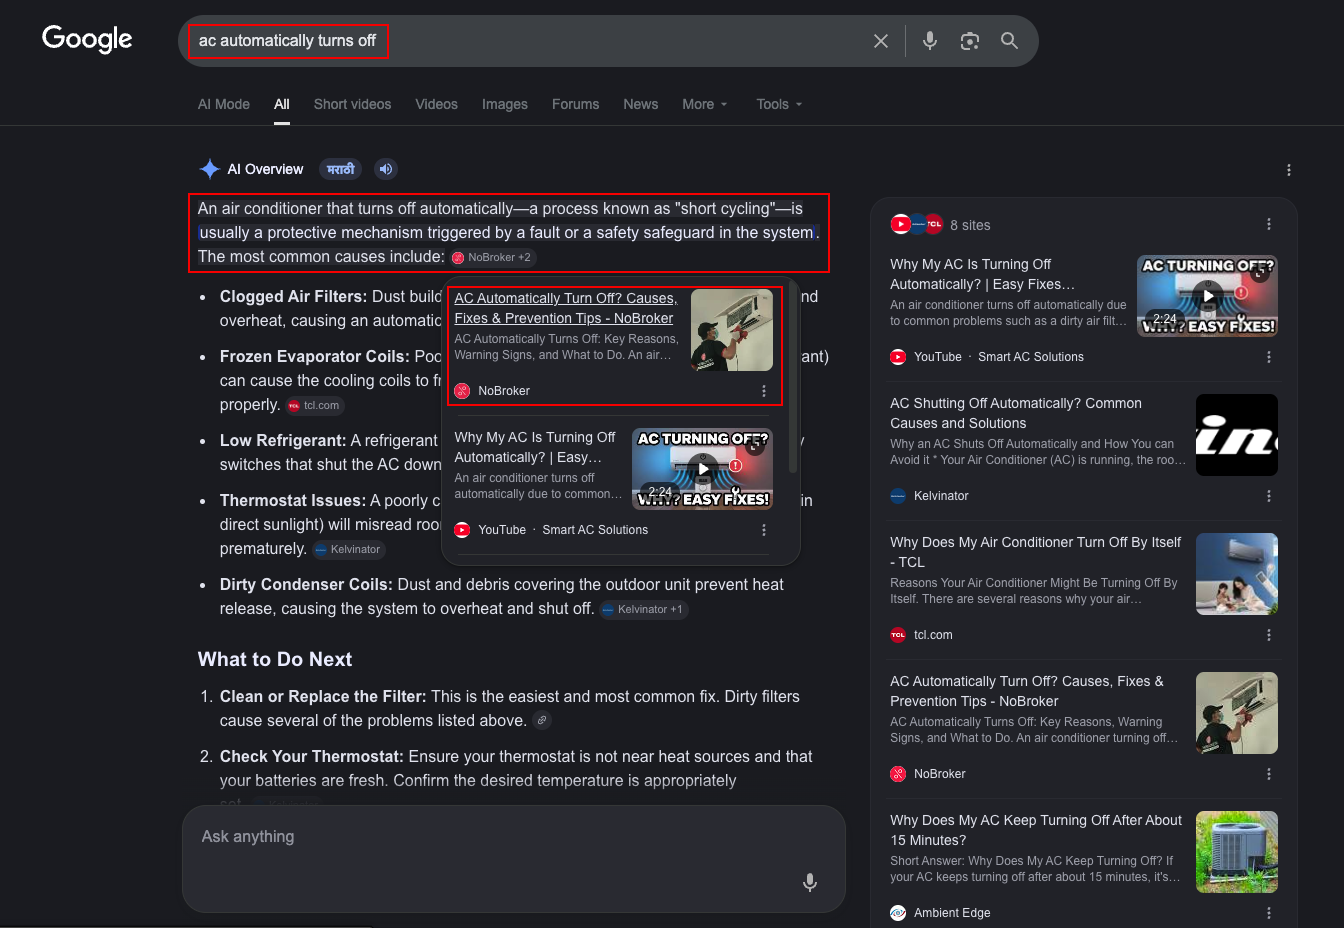Click the Kelvinator chip after Thermostat Issues
The image size is (1344, 928).
(349, 549)
